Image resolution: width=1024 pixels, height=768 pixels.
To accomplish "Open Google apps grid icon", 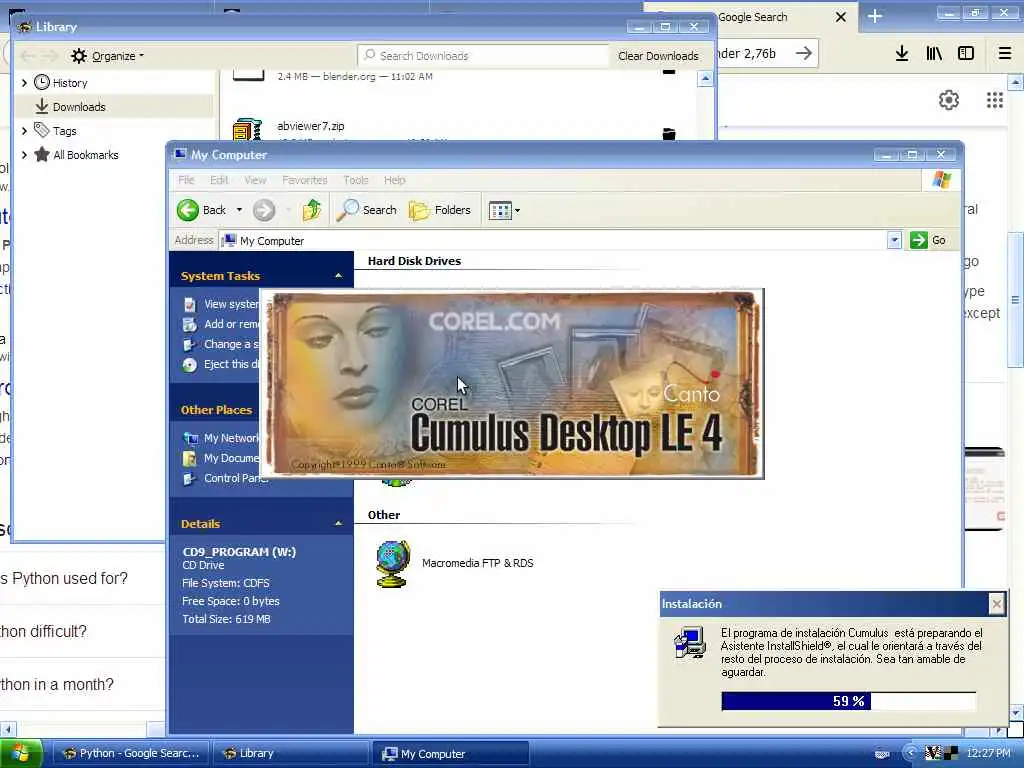I will (995, 100).
